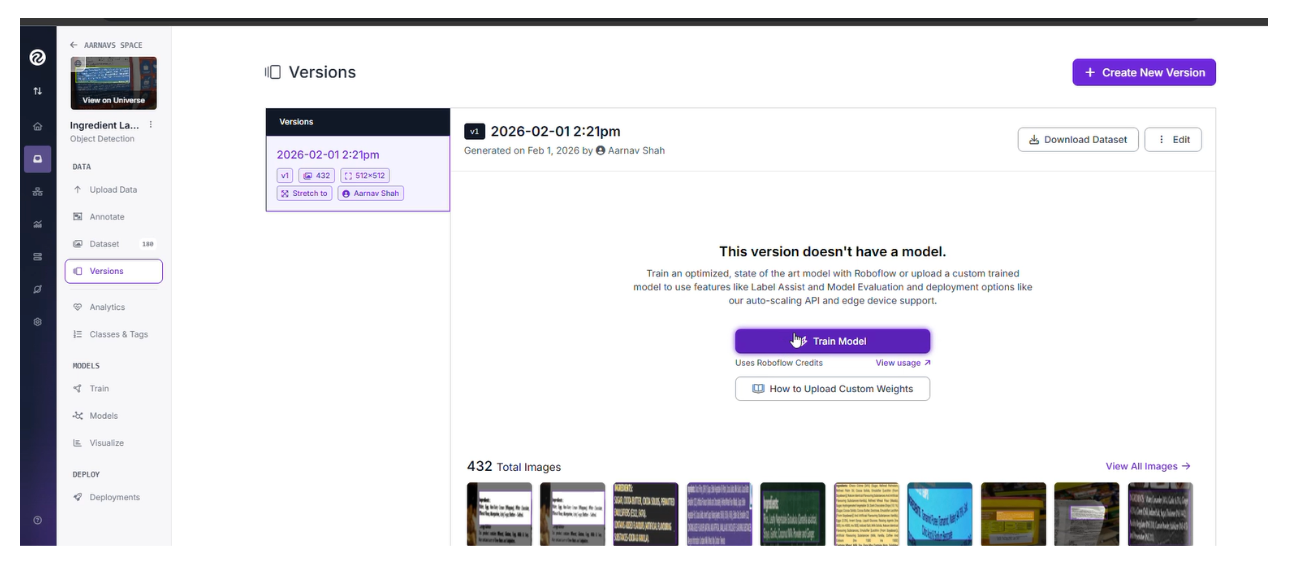Open View usage link
The height and width of the screenshot is (570, 1290).
coord(903,363)
